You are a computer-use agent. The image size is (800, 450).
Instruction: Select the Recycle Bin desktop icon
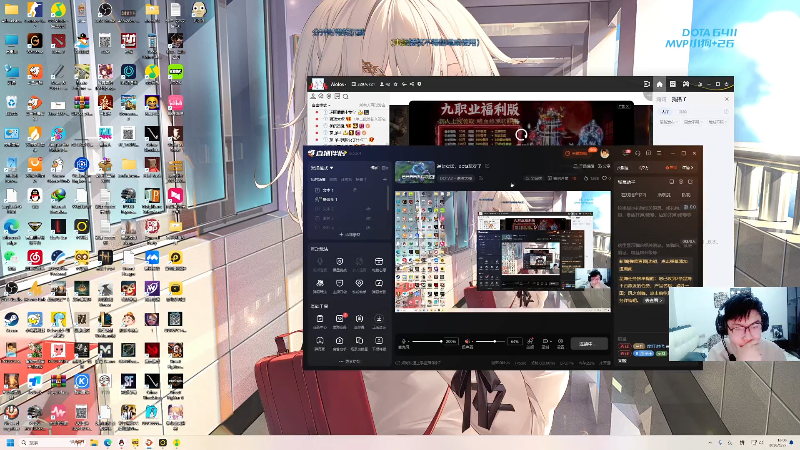tap(11, 106)
